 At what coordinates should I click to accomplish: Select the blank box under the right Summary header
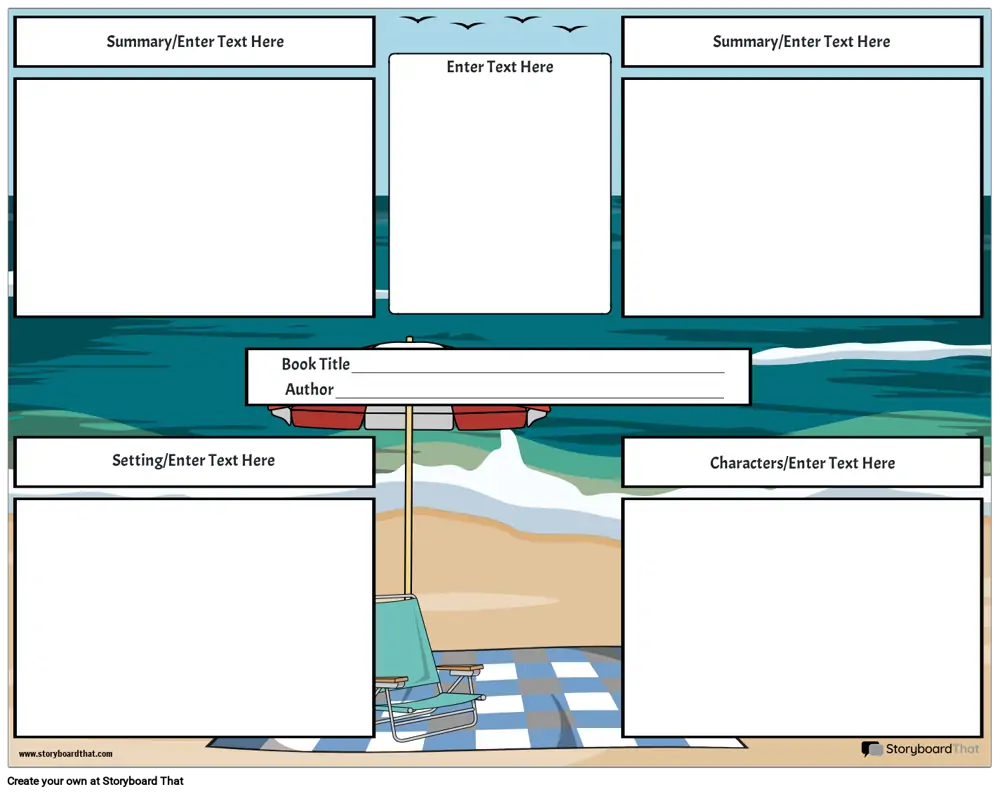click(801, 197)
